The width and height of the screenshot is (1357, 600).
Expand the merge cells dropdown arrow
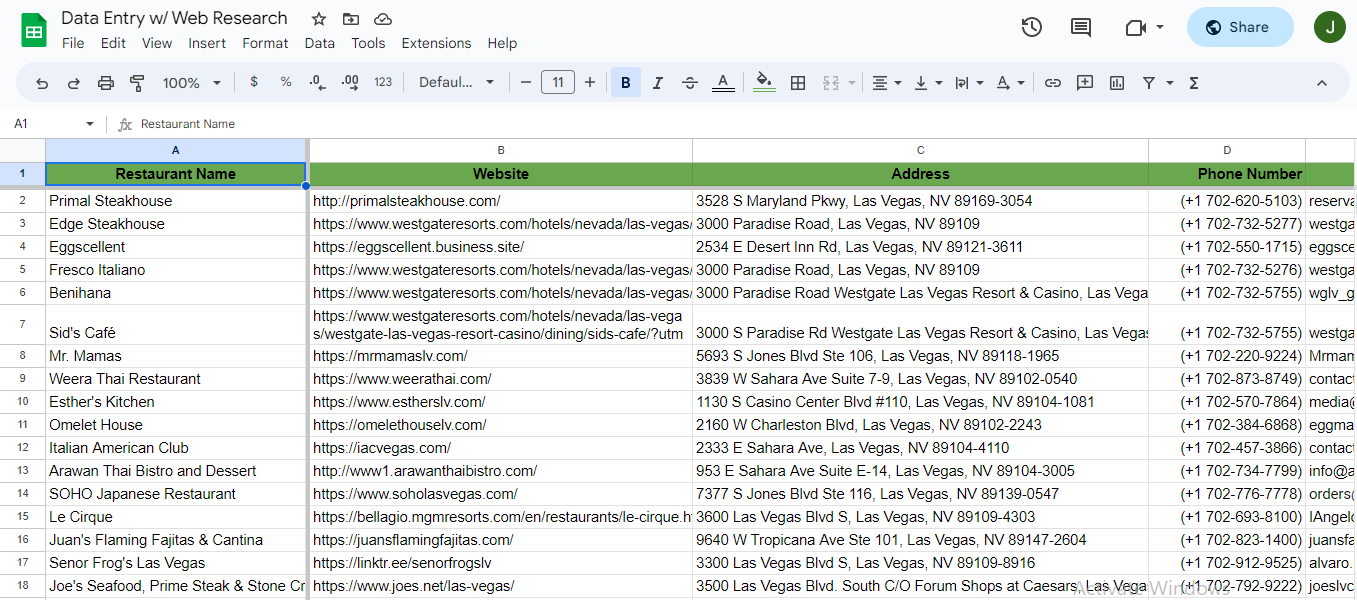click(x=851, y=82)
